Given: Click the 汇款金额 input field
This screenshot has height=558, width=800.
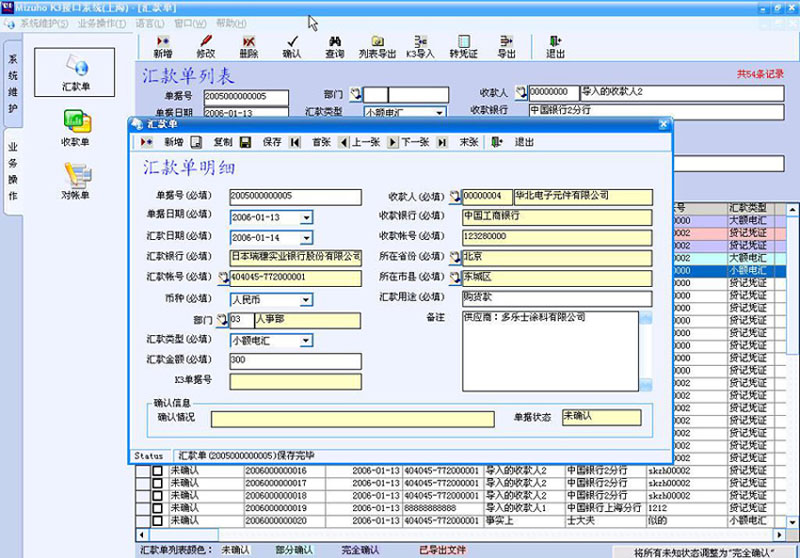Looking at the screenshot, I should point(295,361).
